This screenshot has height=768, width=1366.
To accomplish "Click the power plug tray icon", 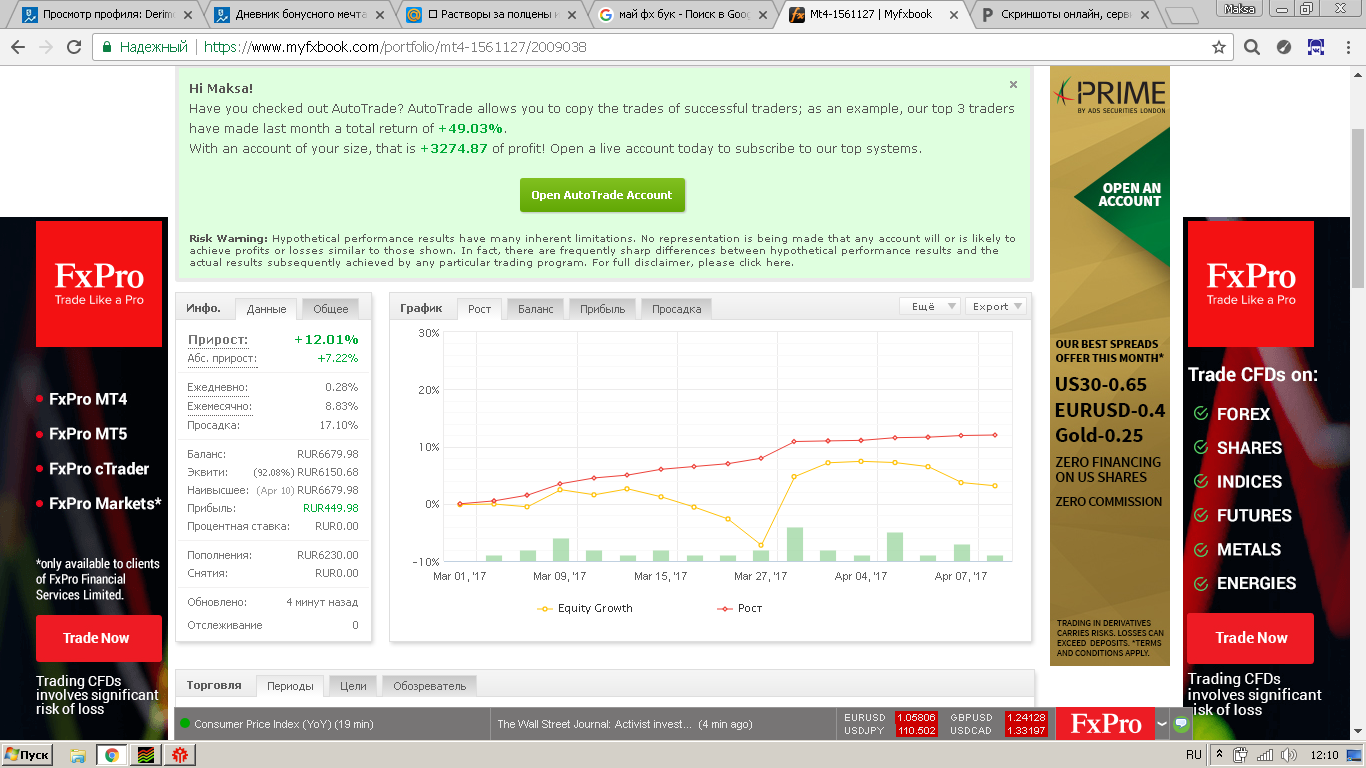I will 1240,755.
